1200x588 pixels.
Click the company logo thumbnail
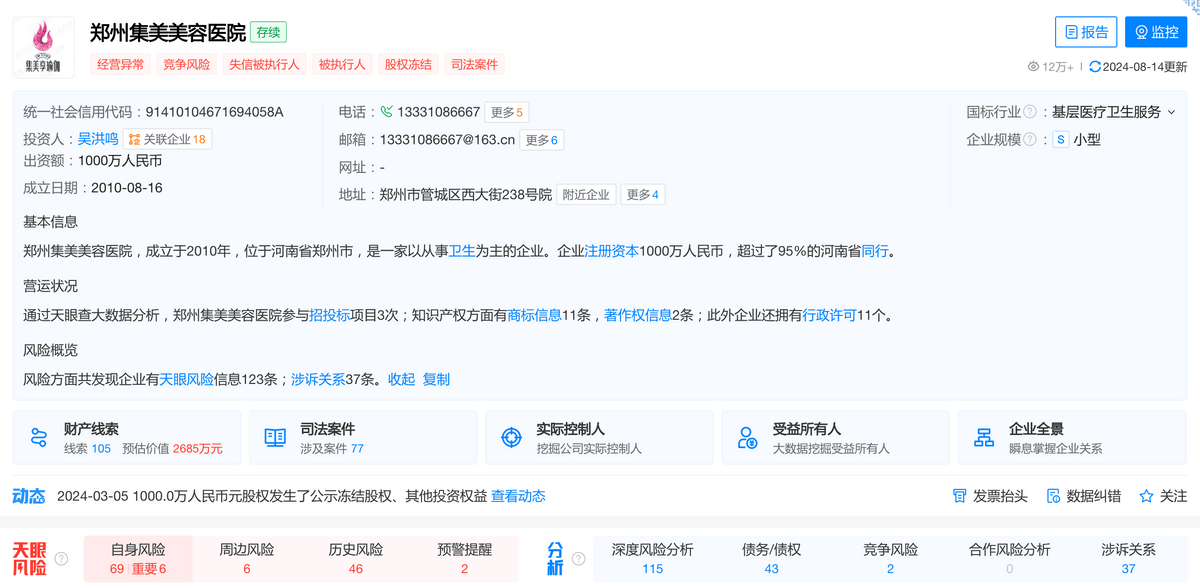click(43, 47)
